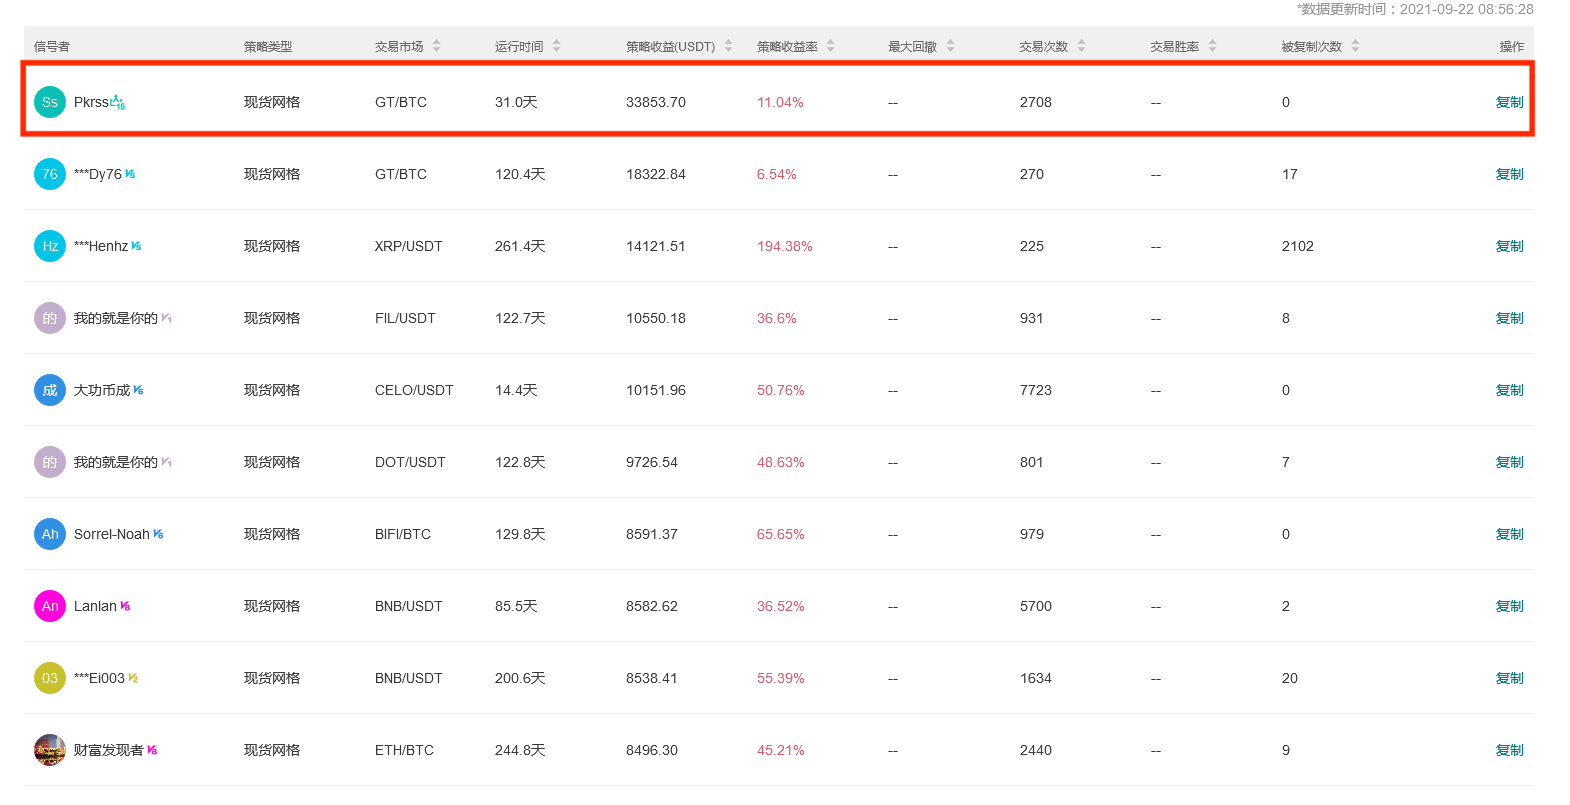
Task: Sort by 交易市场 column arrows
Action: click(436, 46)
